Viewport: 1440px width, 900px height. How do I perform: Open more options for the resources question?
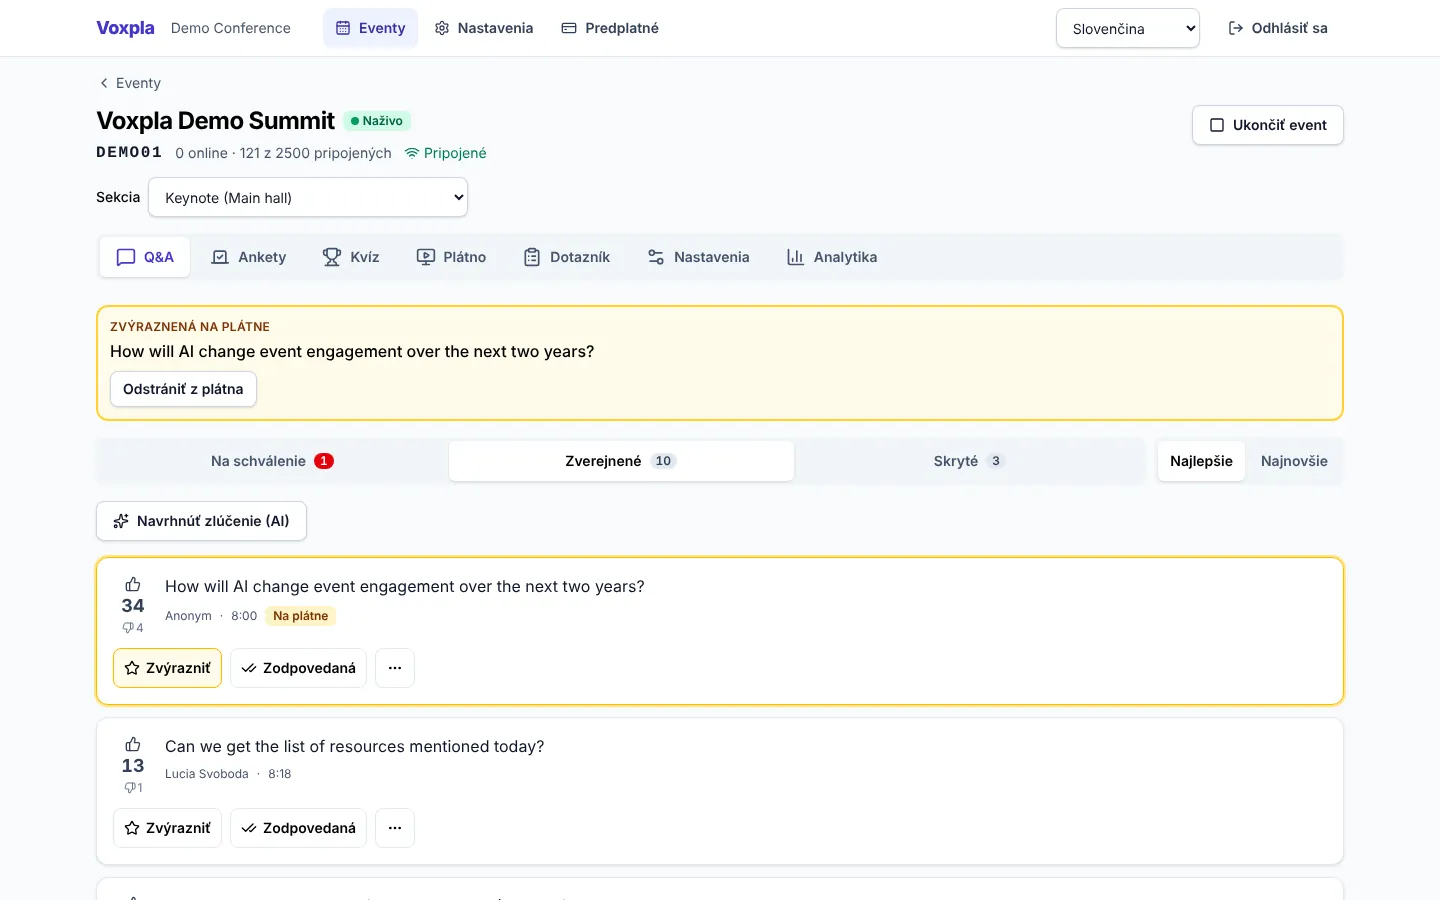point(395,828)
